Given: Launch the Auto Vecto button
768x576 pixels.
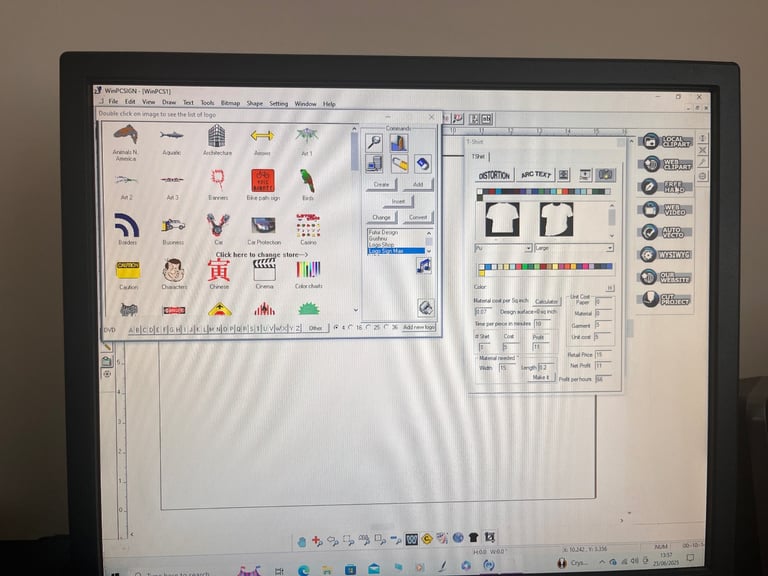Looking at the screenshot, I should pos(667,232).
